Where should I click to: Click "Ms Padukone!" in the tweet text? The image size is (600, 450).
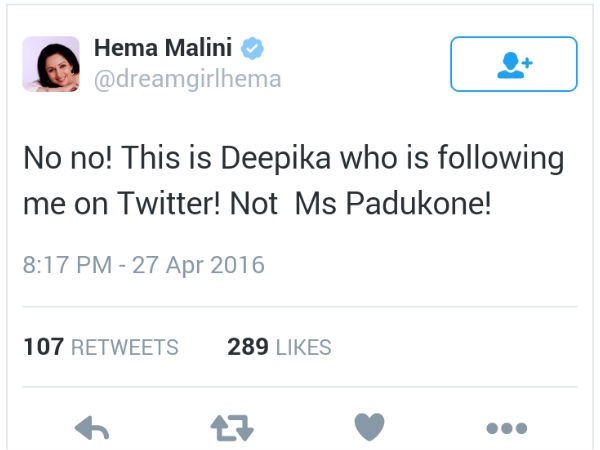(x=414, y=203)
